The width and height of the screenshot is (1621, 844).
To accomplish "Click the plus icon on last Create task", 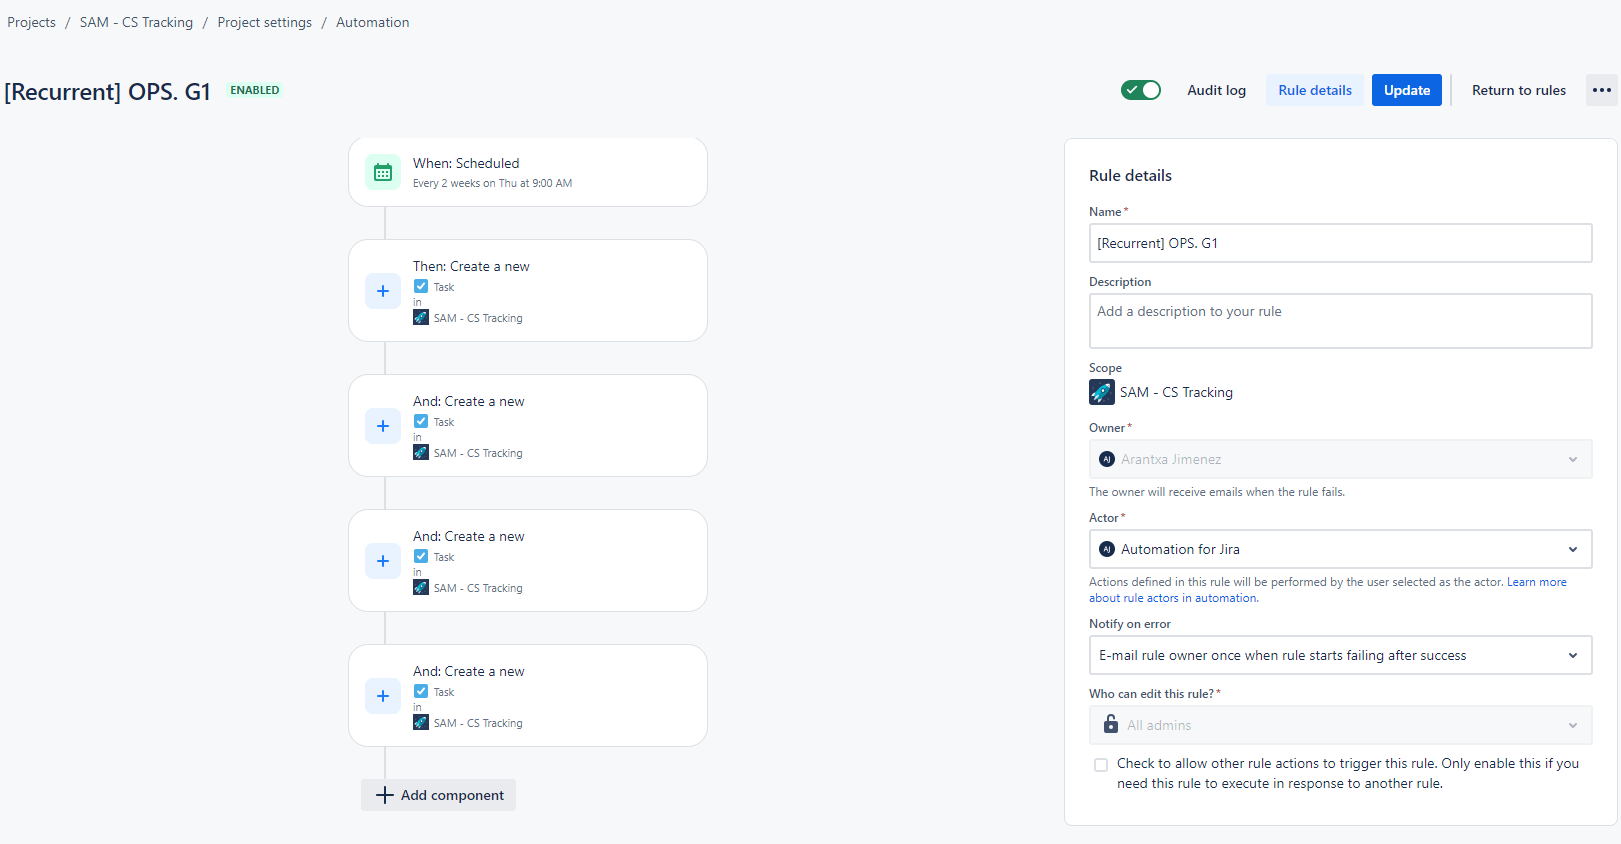I will (x=383, y=696).
